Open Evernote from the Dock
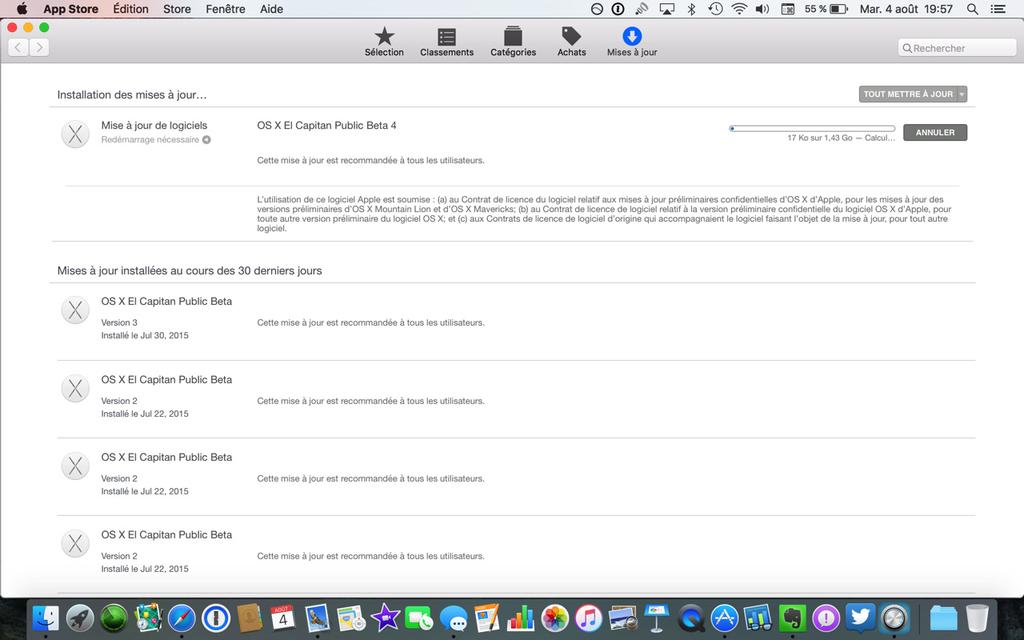Image resolution: width=1024 pixels, height=640 pixels. (x=792, y=618)
